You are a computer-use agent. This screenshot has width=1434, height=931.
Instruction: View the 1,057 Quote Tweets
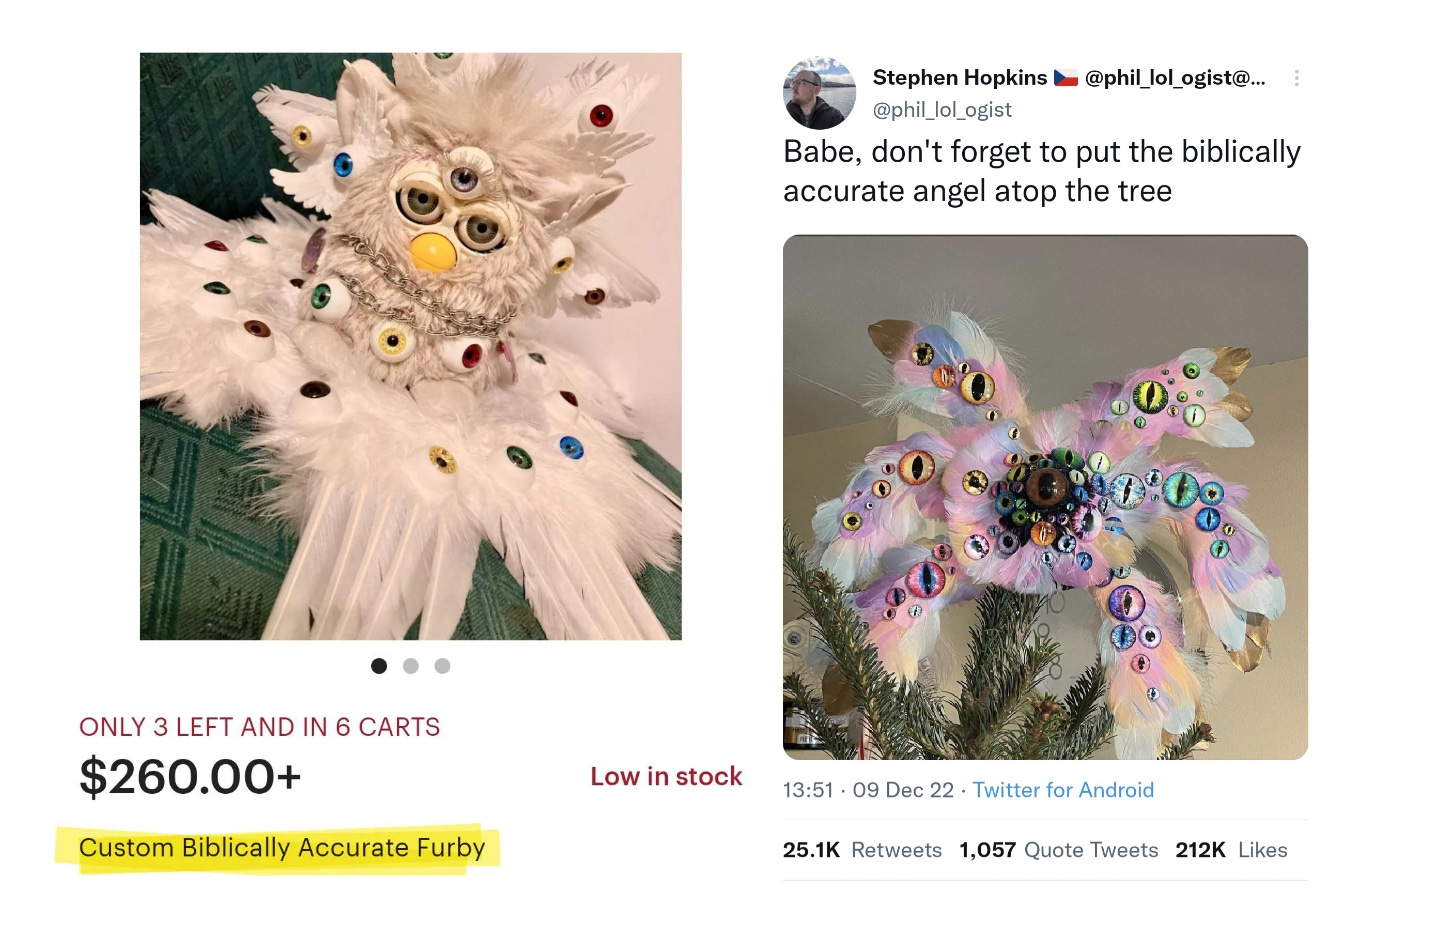coord(1058,849)
